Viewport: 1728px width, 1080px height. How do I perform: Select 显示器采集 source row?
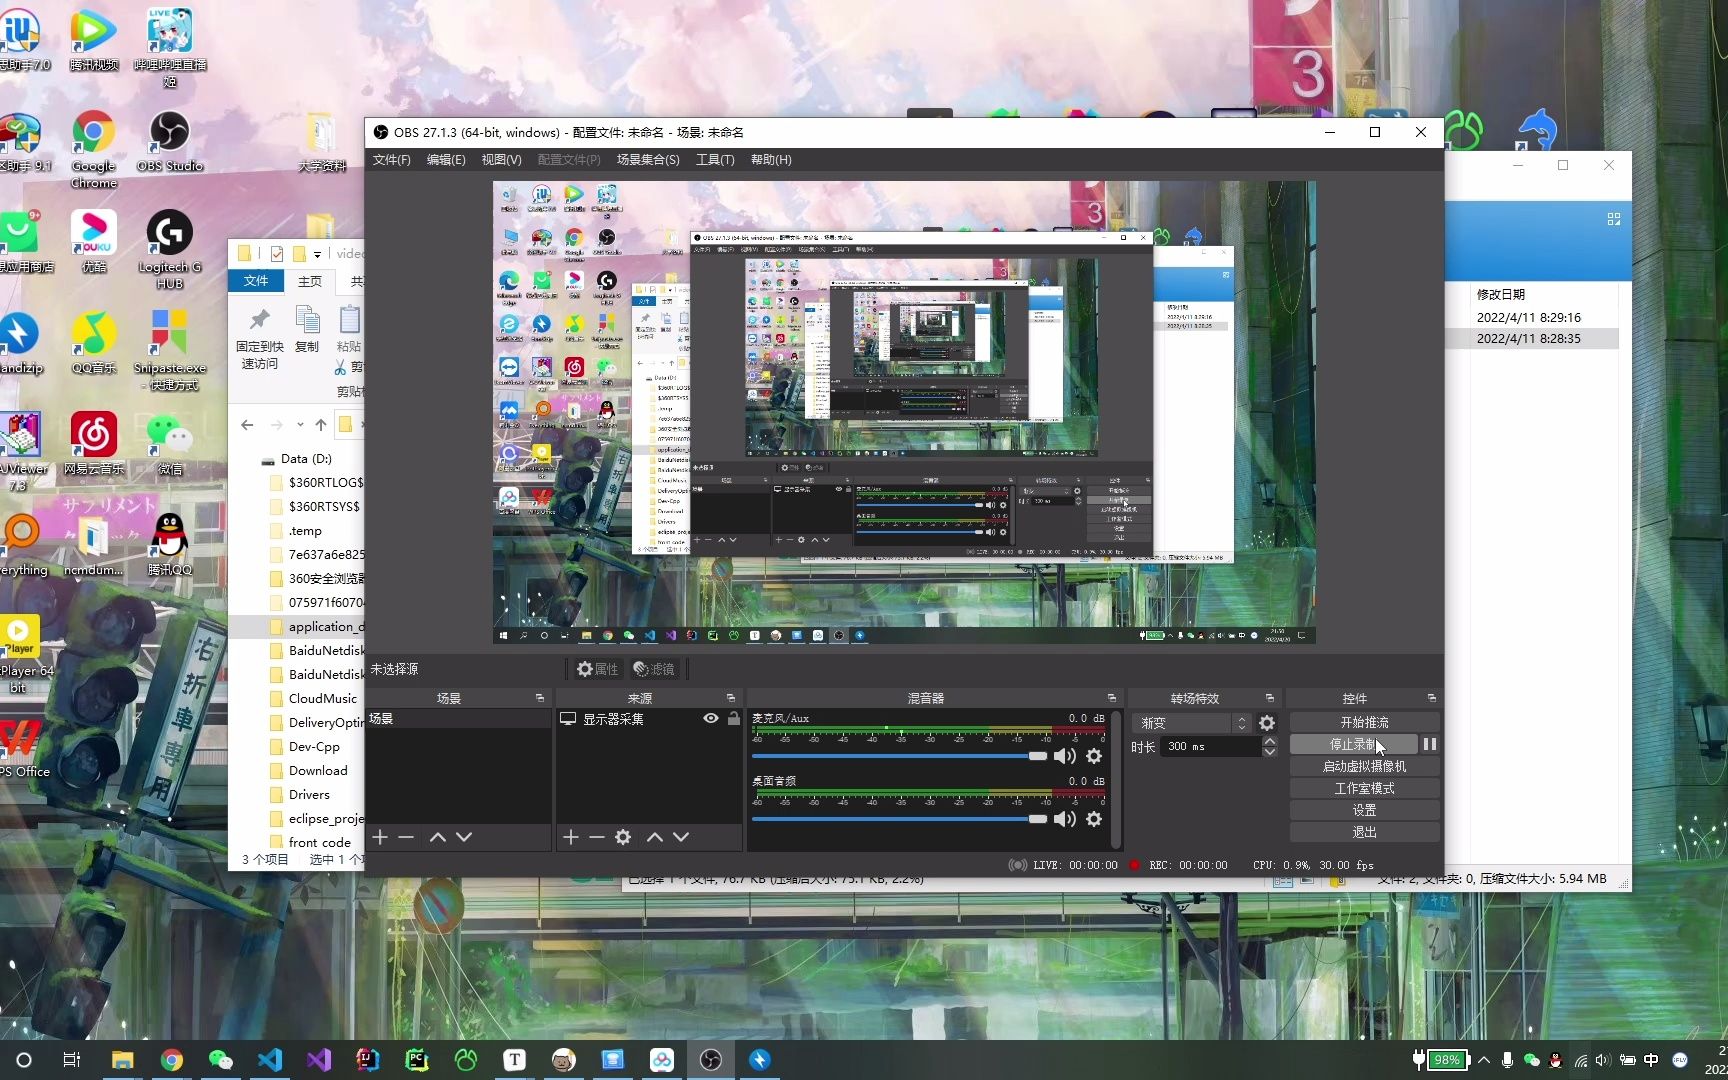(649, 718)
